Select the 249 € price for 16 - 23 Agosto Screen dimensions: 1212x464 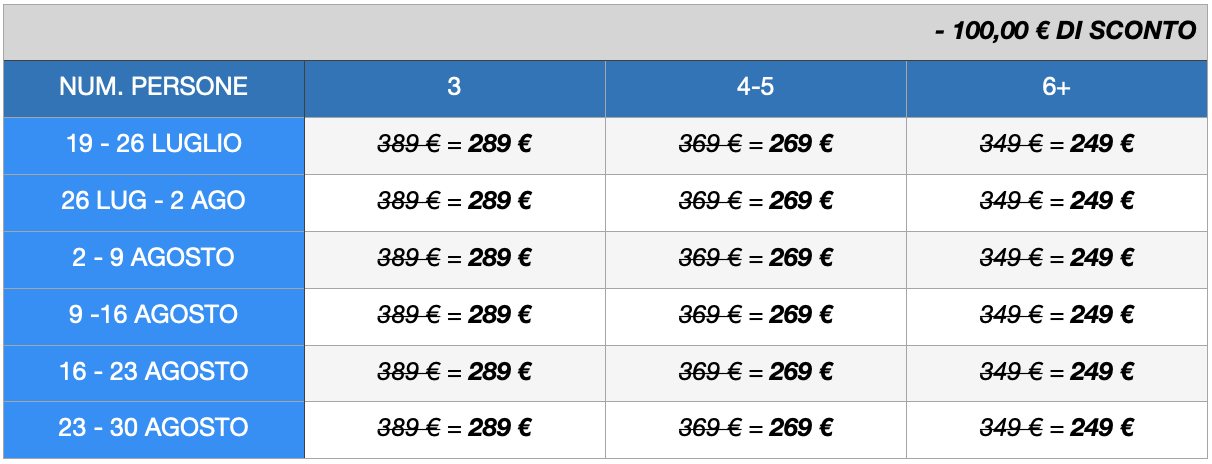pos(1102,372)
